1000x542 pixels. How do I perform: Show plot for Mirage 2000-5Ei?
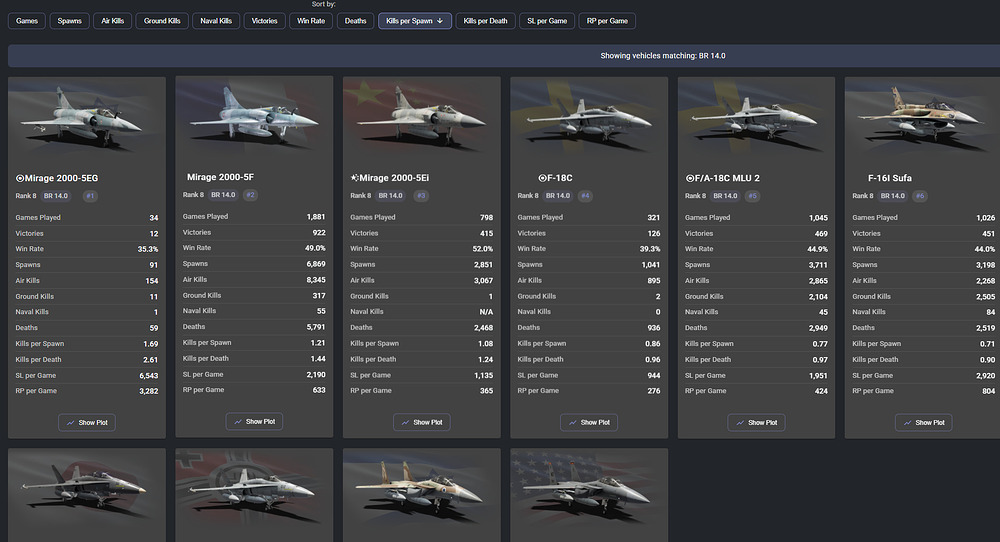pos(422,423)
